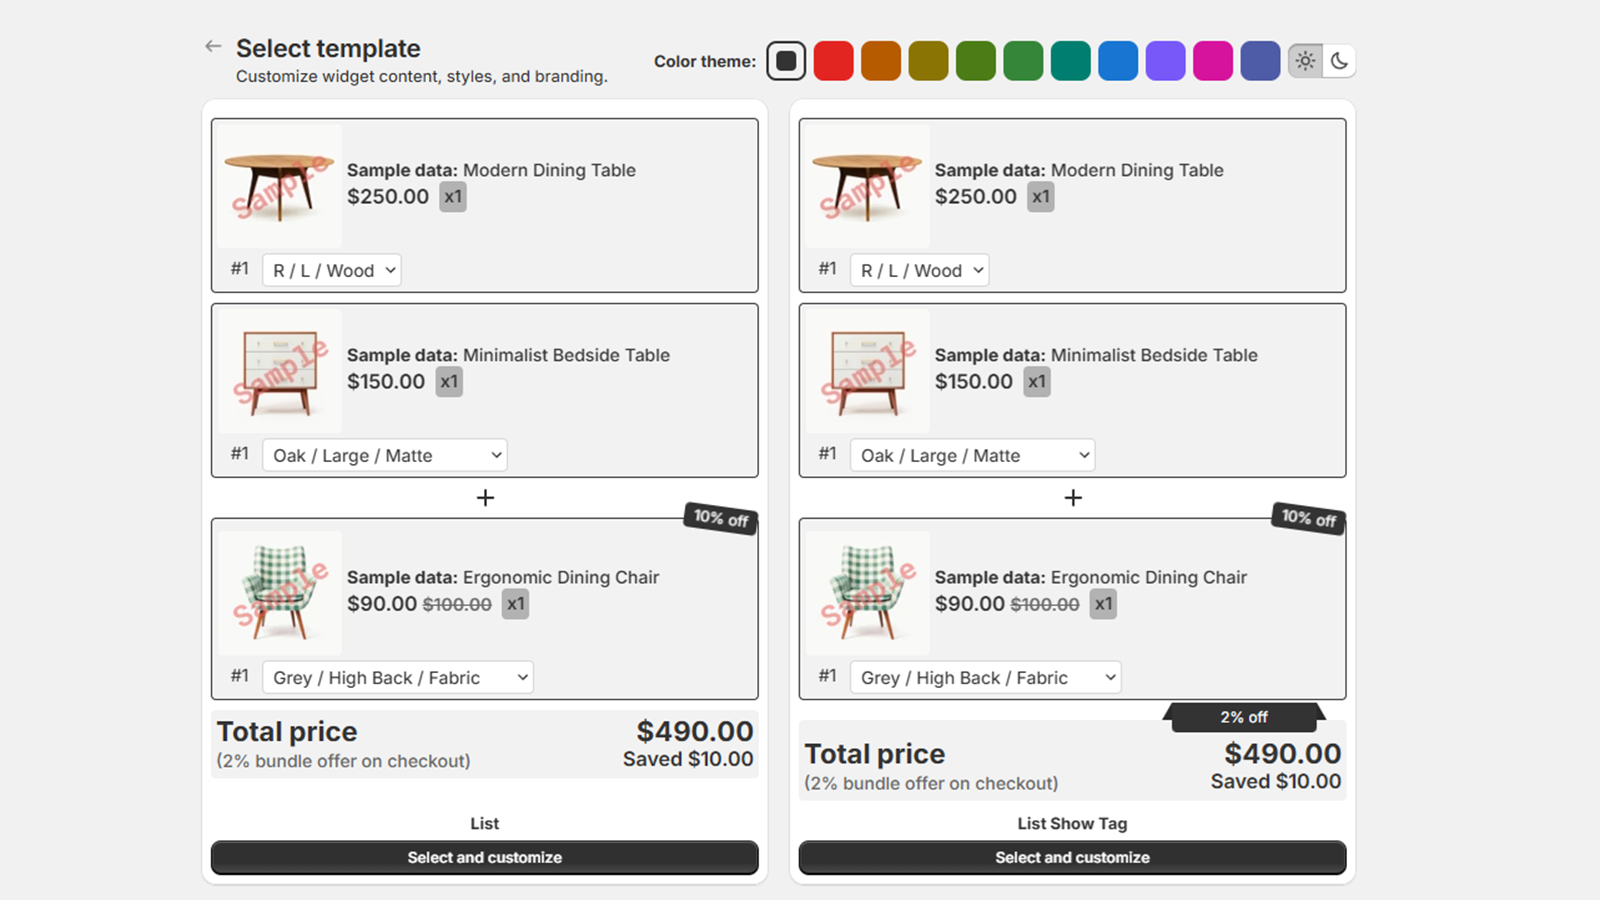Switch to light mode sun icon
Image resolution: width=1600 pixels, height=900 pixels.
1305,61
